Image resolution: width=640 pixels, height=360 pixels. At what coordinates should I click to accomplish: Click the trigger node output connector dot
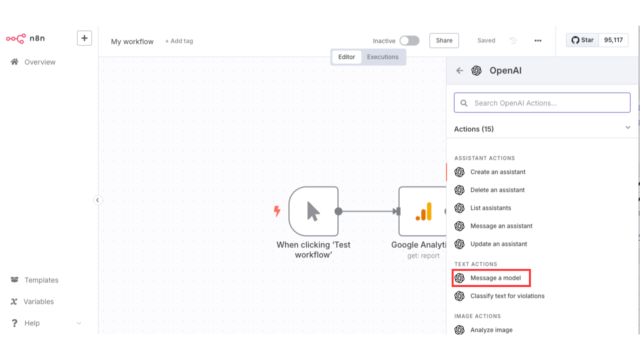338,211
